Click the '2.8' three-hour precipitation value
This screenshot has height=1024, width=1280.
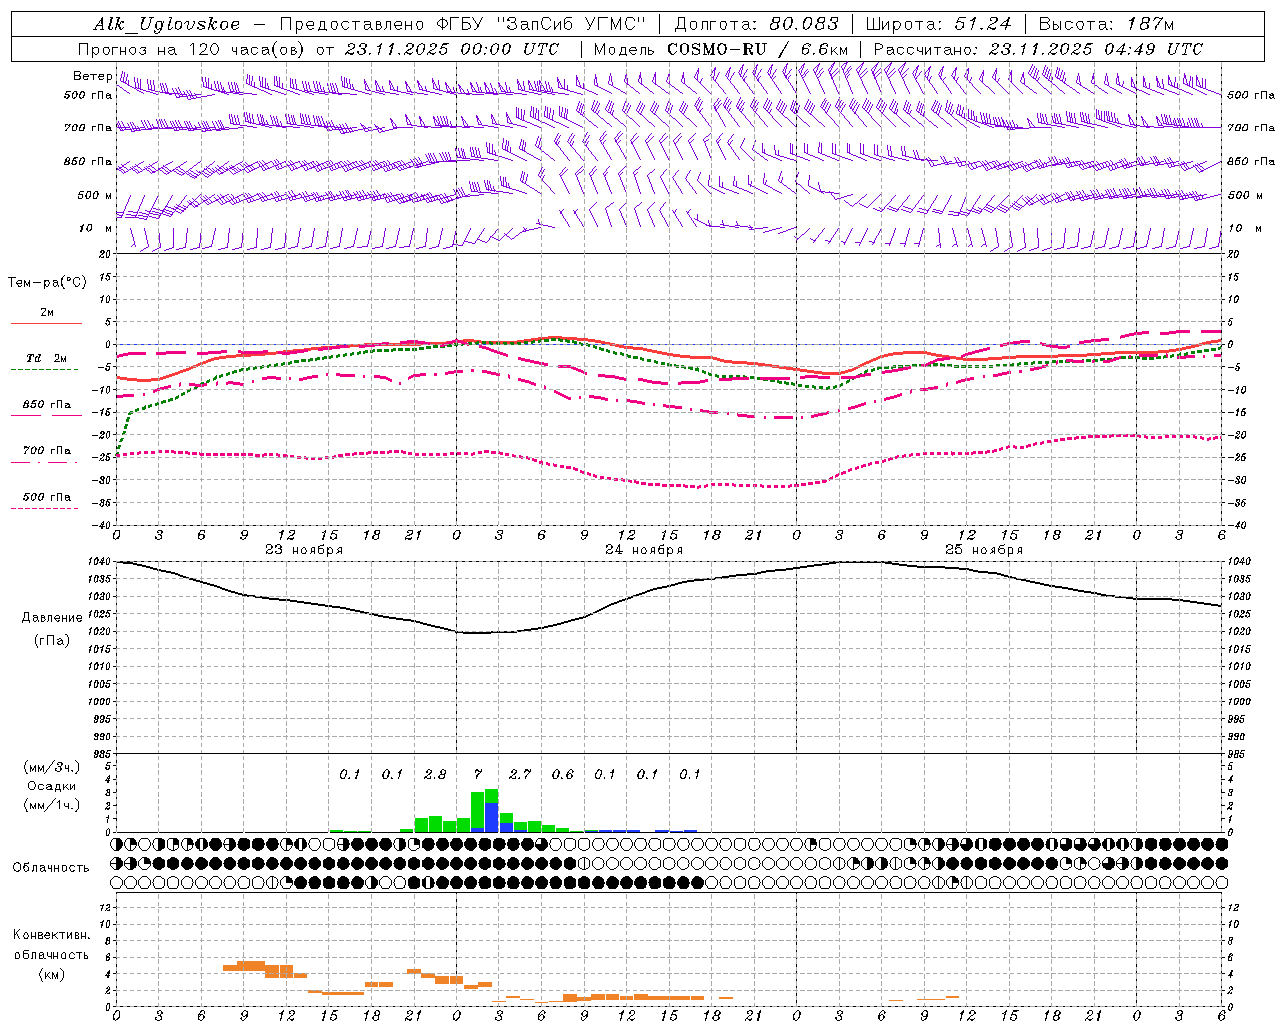pos(435,774)
